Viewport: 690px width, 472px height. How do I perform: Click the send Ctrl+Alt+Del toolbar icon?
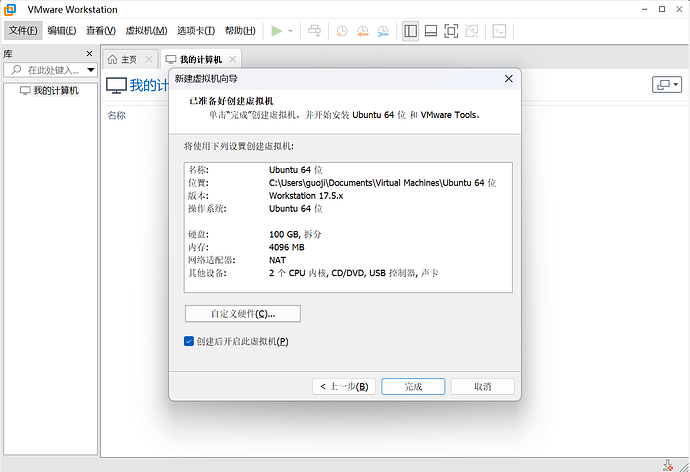(x=314, y=31)
